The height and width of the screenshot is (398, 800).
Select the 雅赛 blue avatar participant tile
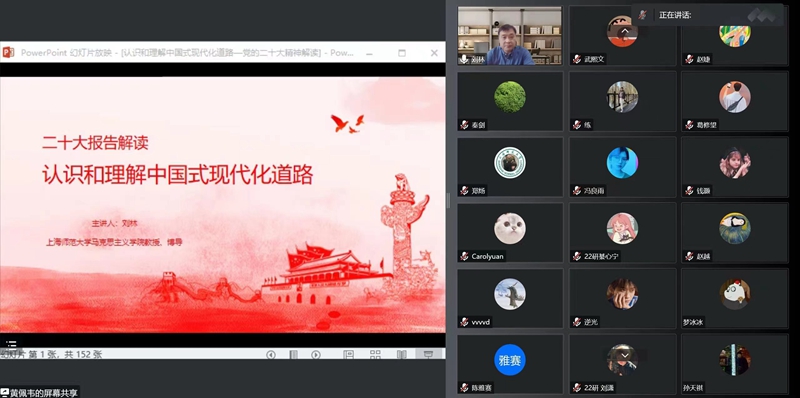click(x=510, y=364)
